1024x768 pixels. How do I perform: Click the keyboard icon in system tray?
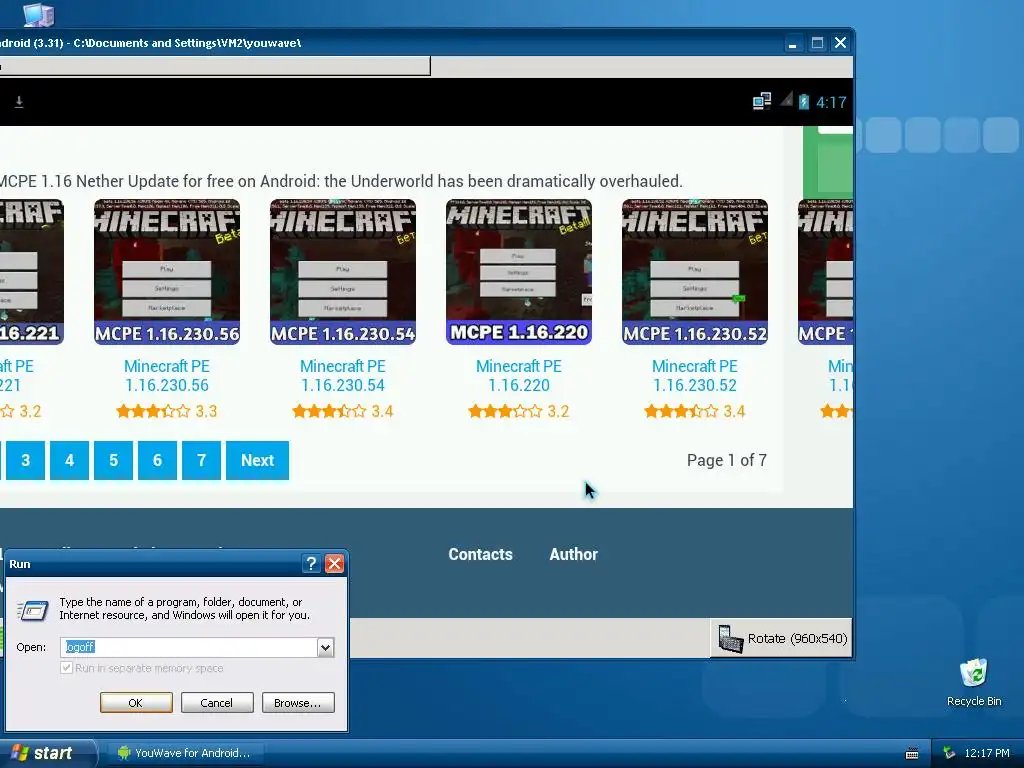coord(912,754)
